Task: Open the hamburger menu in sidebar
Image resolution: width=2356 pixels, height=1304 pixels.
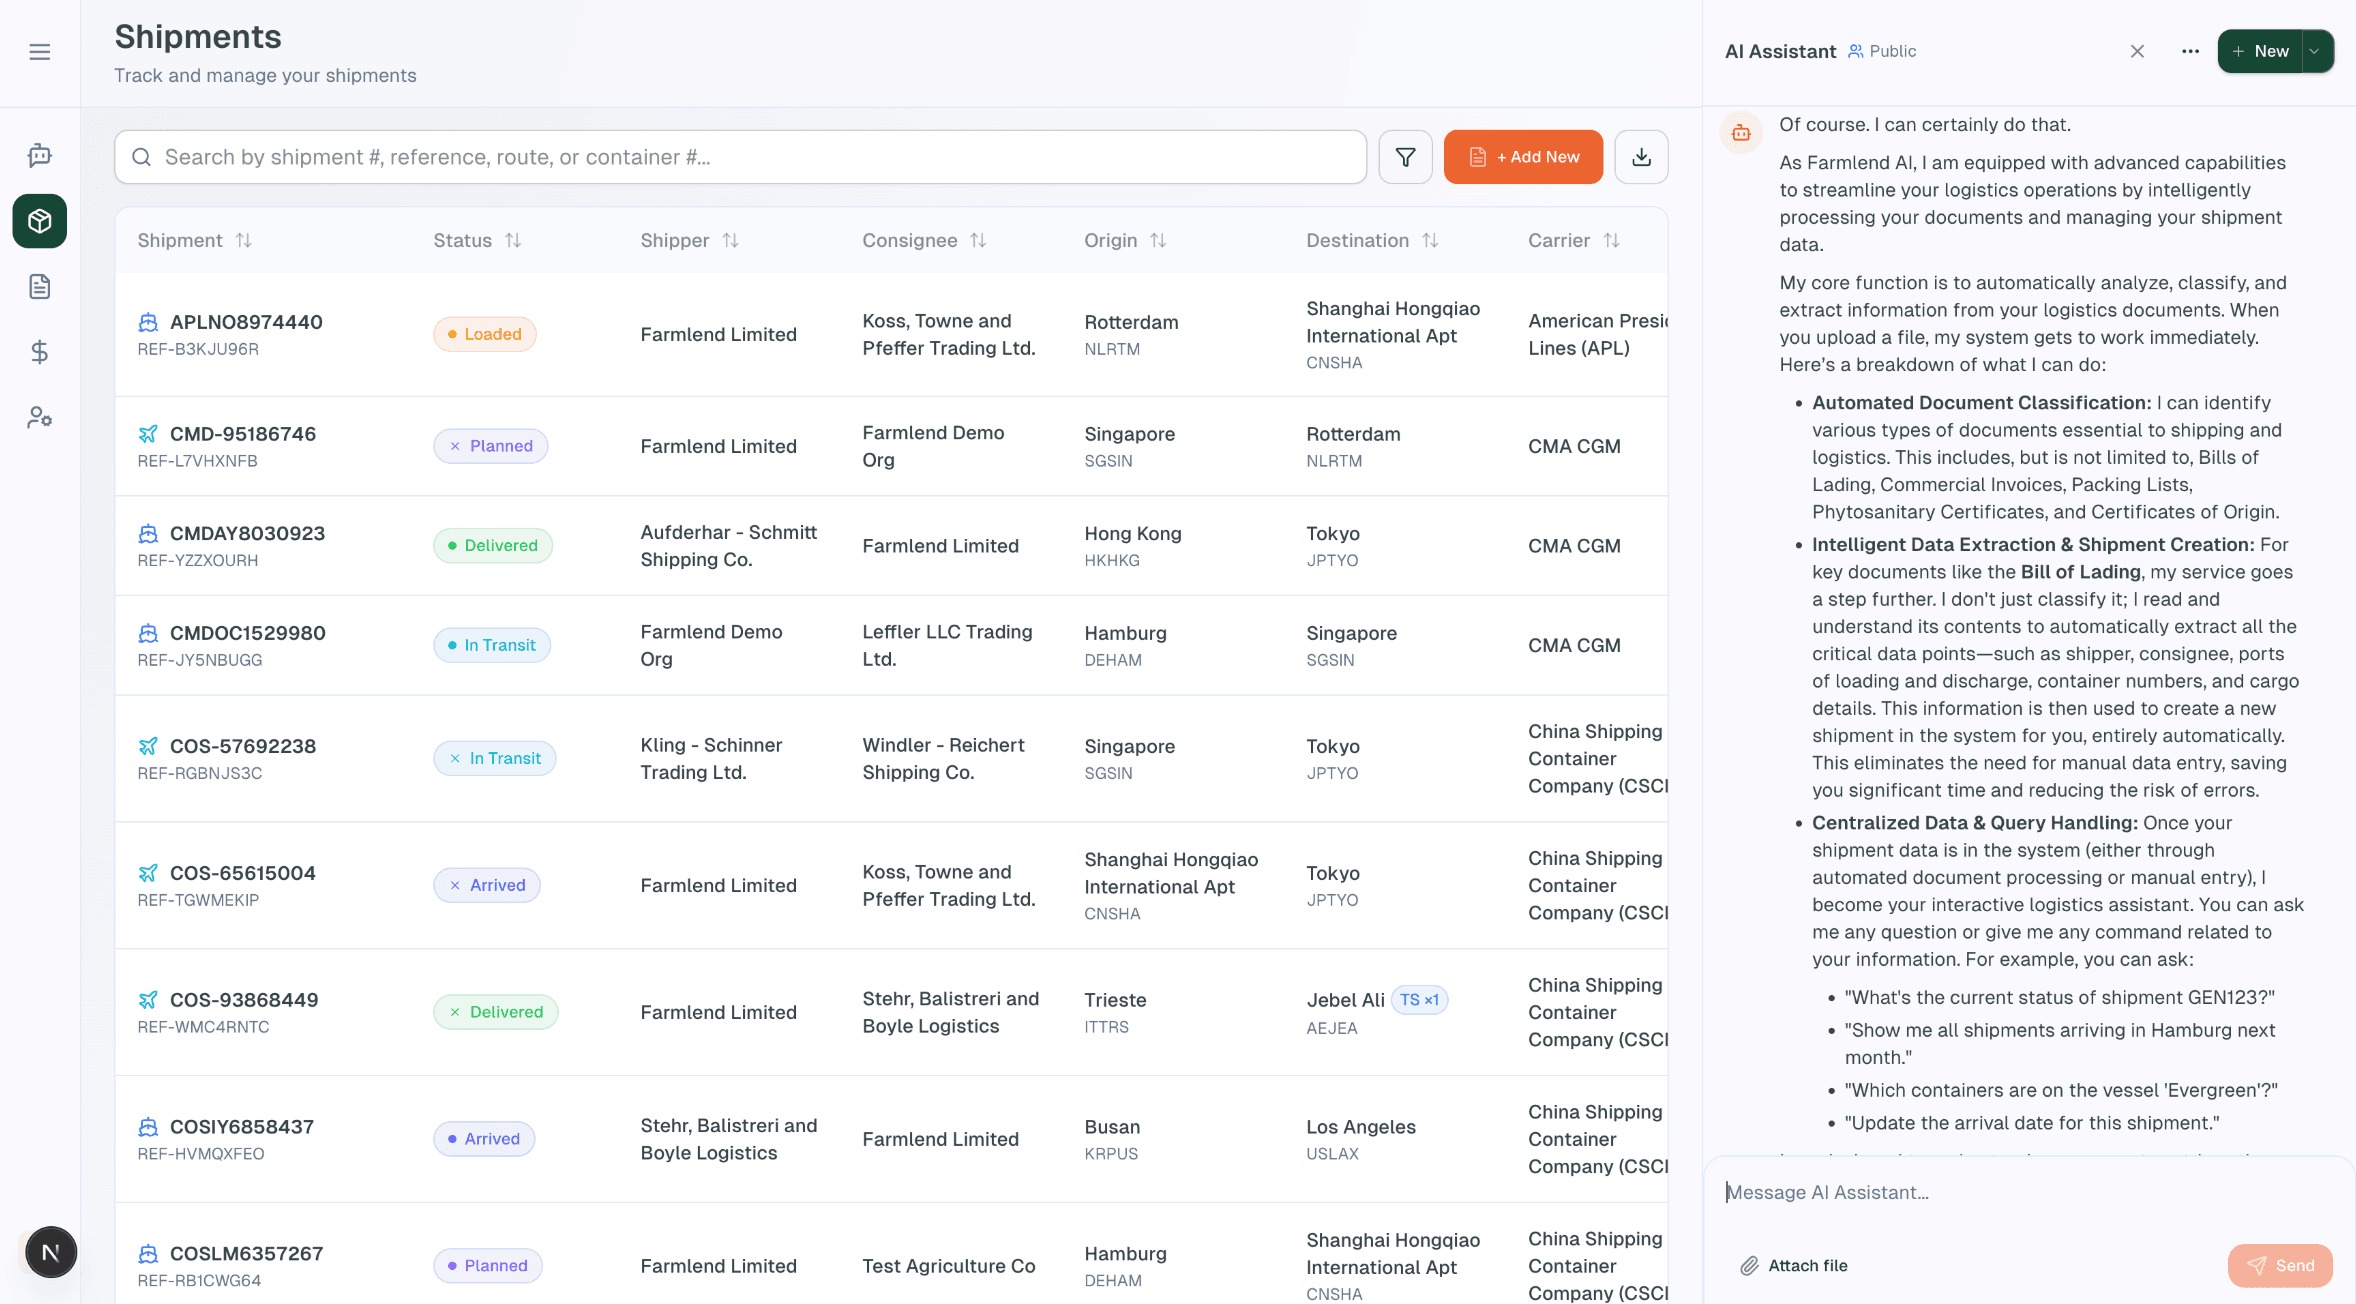Action: 40,52
